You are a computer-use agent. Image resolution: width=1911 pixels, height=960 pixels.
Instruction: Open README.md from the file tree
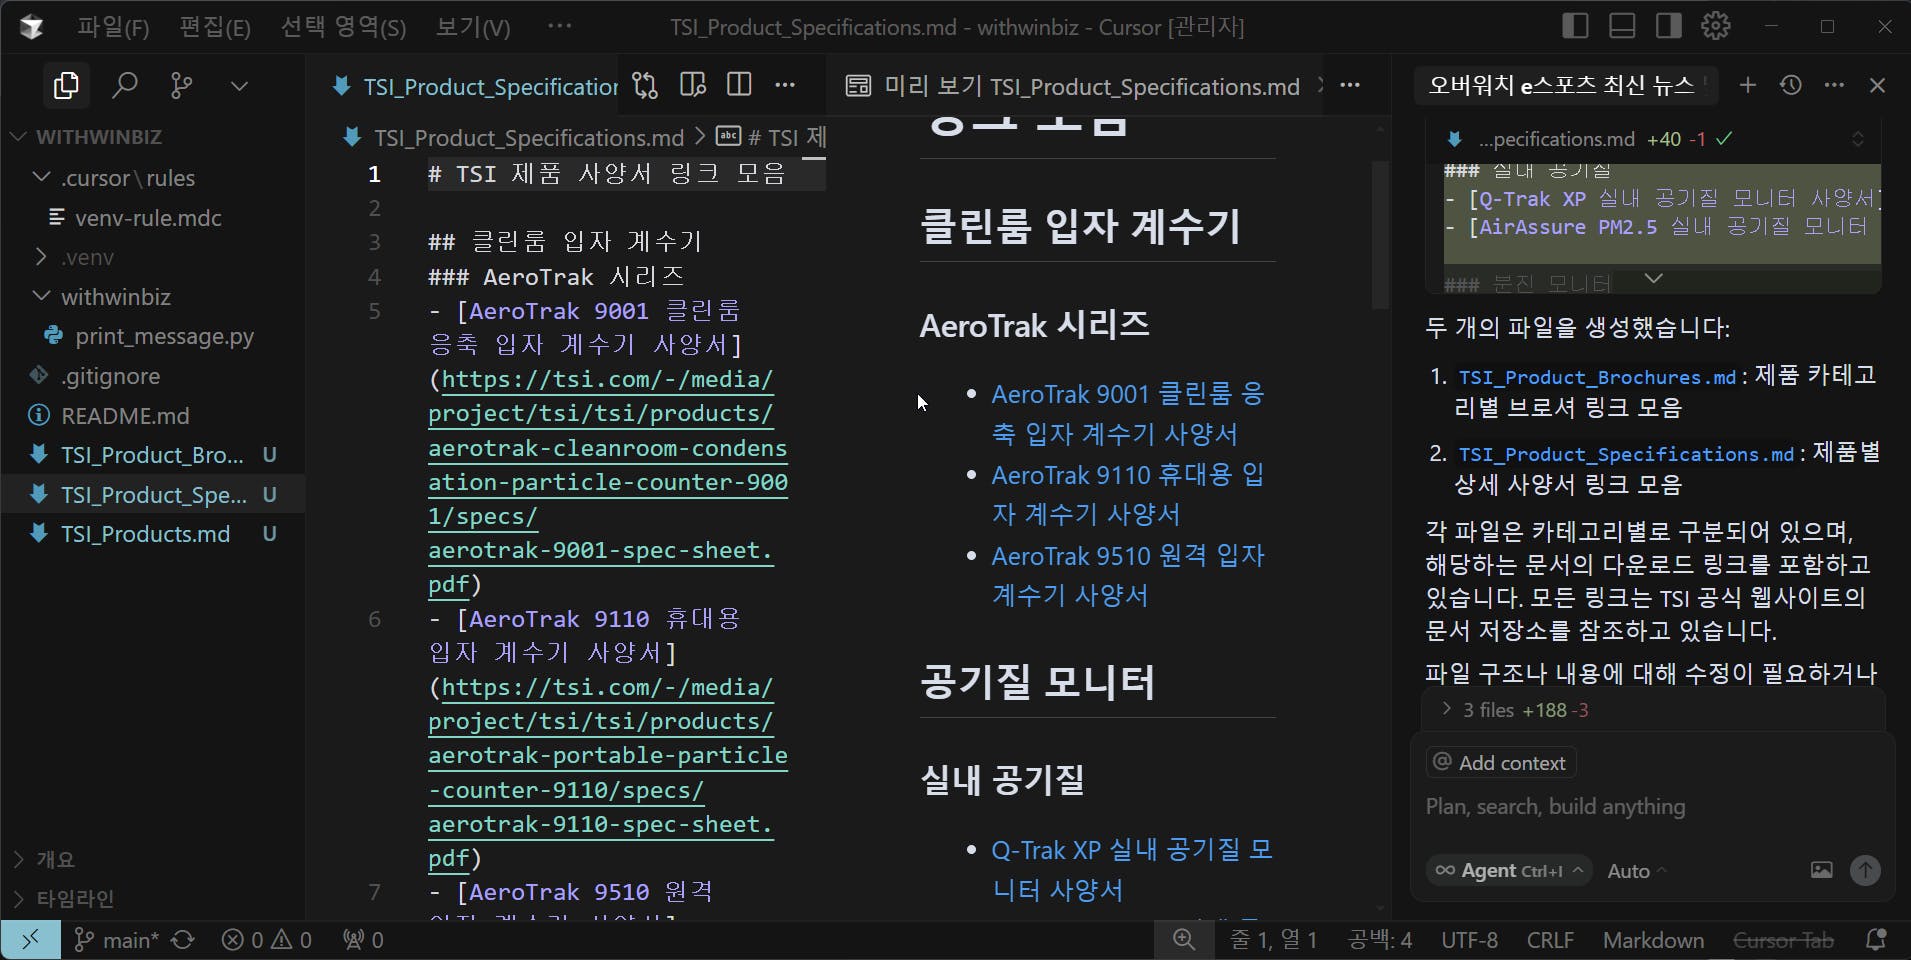(125, 415)
